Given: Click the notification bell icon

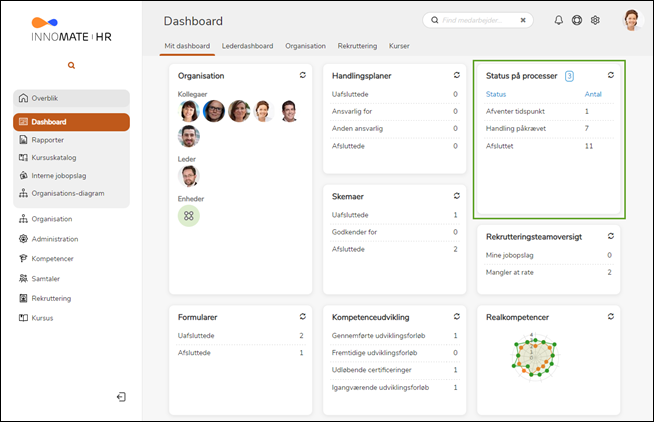Looking at the screenshot, I should coord(559,20).
